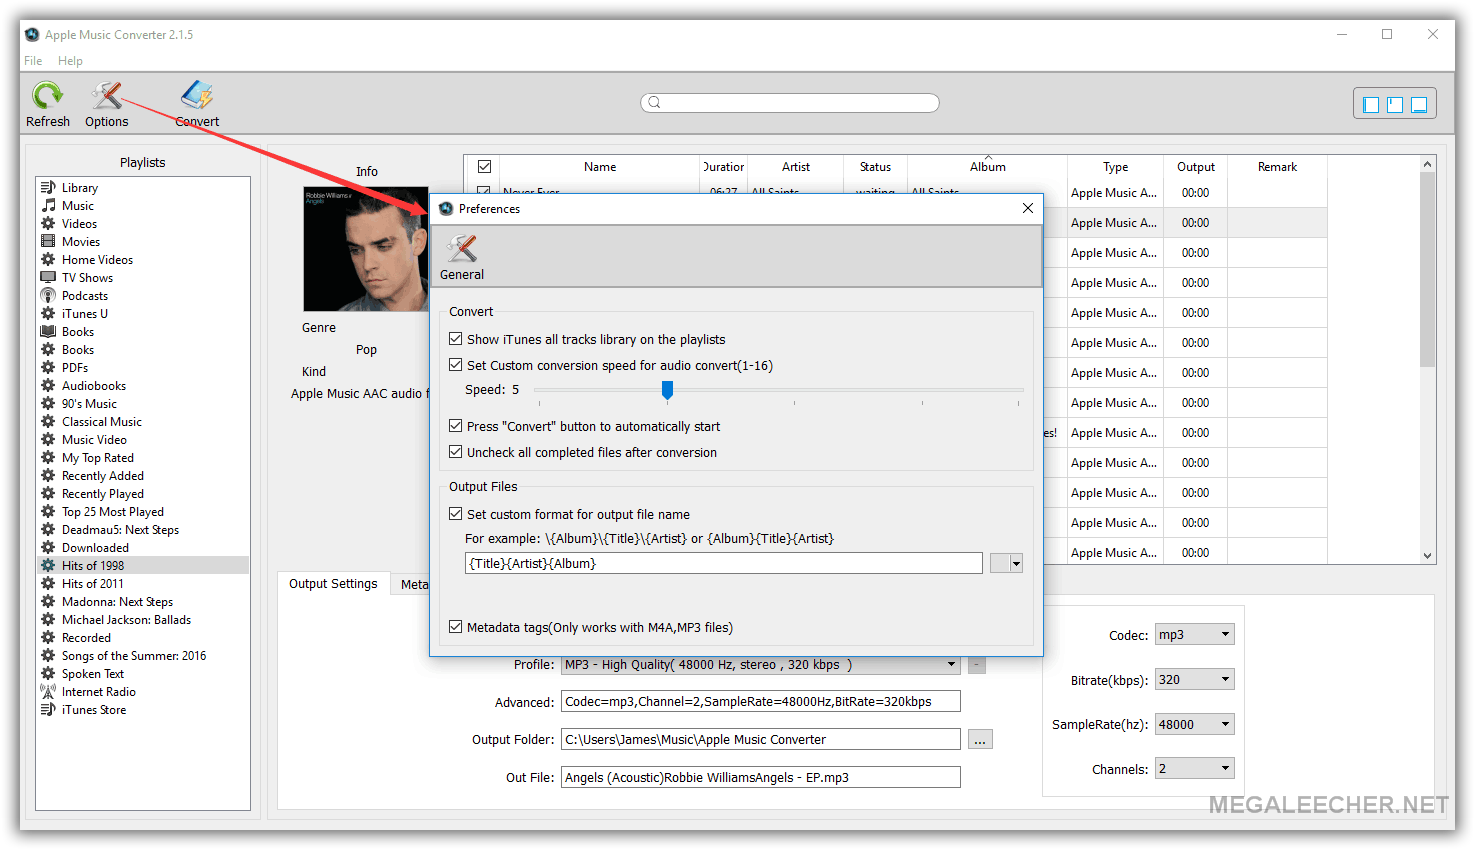Open the Home Videos playlist
Screen dimensions: 1475x850
coord(97,260)
